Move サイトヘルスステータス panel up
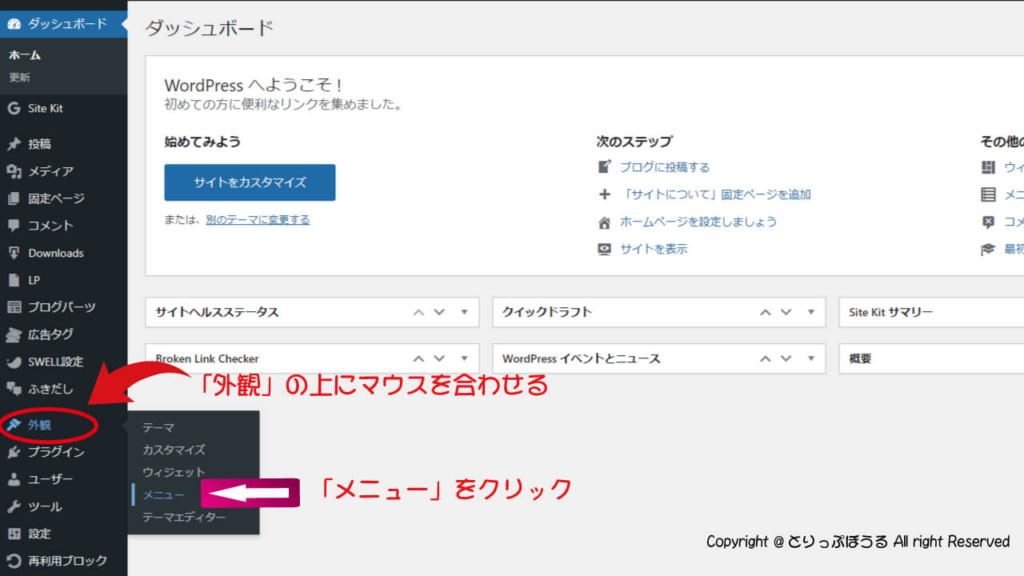The image size is (1024, 576). point(419,313)
